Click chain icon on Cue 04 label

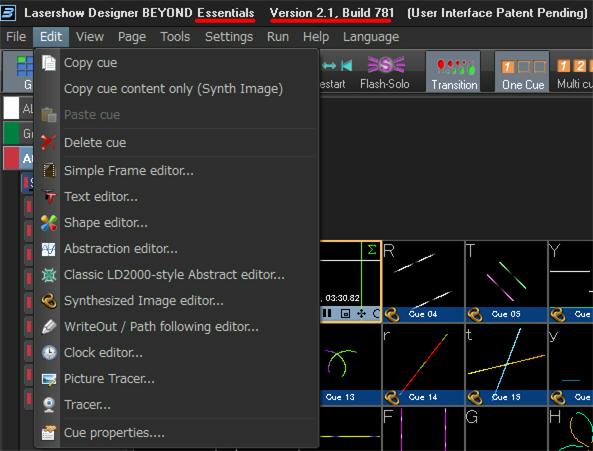pos(392,315)
